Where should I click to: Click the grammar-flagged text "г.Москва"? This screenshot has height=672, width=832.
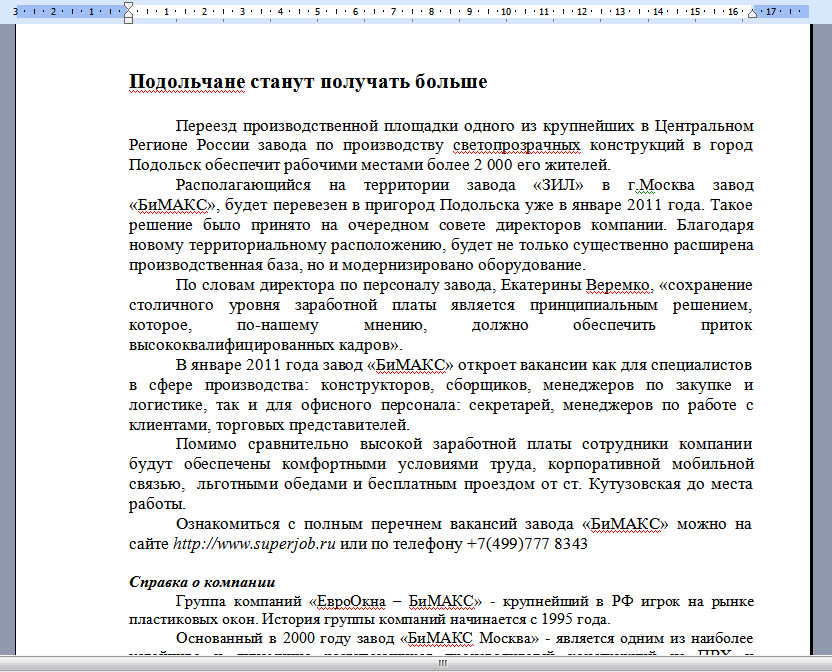[661, 185]
